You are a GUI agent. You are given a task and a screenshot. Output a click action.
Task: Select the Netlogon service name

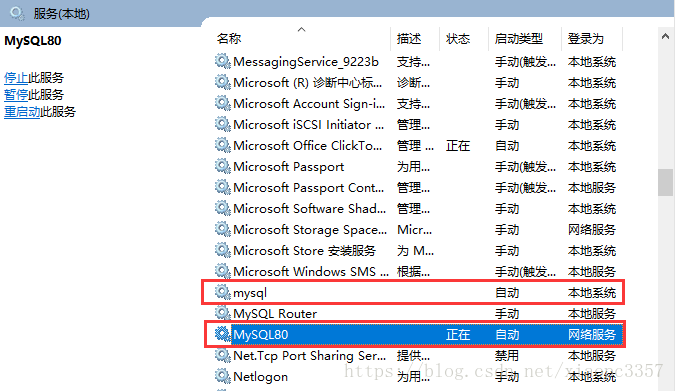point(260,377)
